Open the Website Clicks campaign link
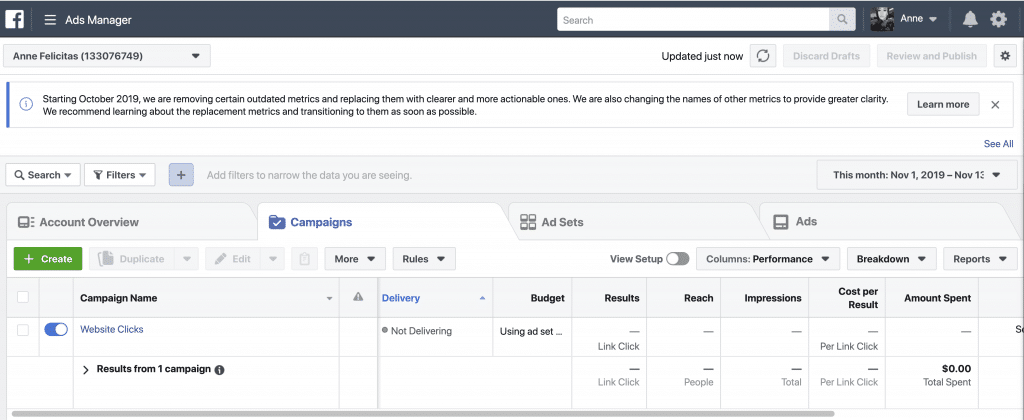Image resolution: width=1024 pixels, height=420 pixels. (112, 329)
